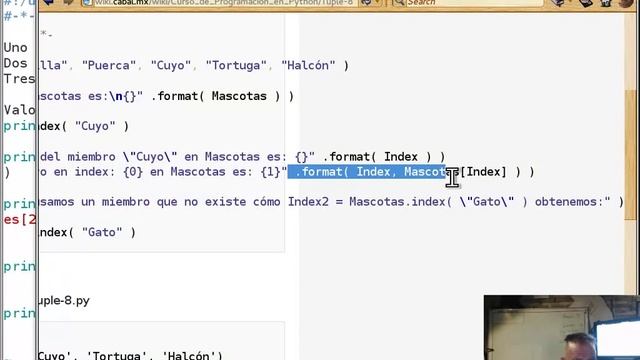The width and height of the screenshot is (640, 360).
Task: Click "Dos" in the left editor window
Action: tap(16, 63)
